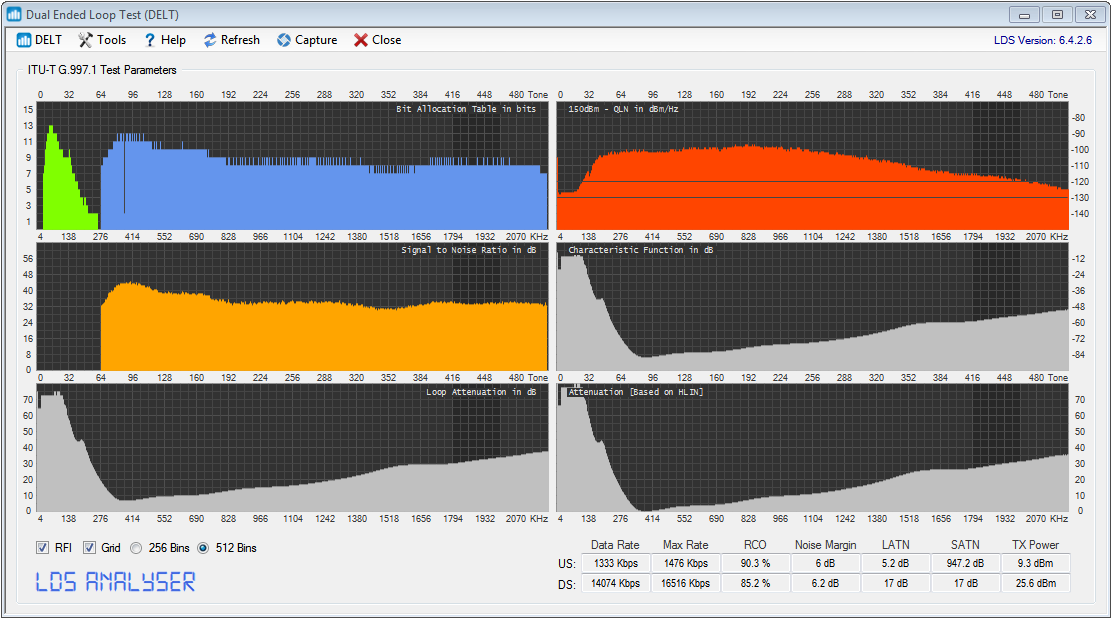Click the downstream Max Rate 16516 Kbps field
1112x620 pixels.
click(x=685, y=584)
